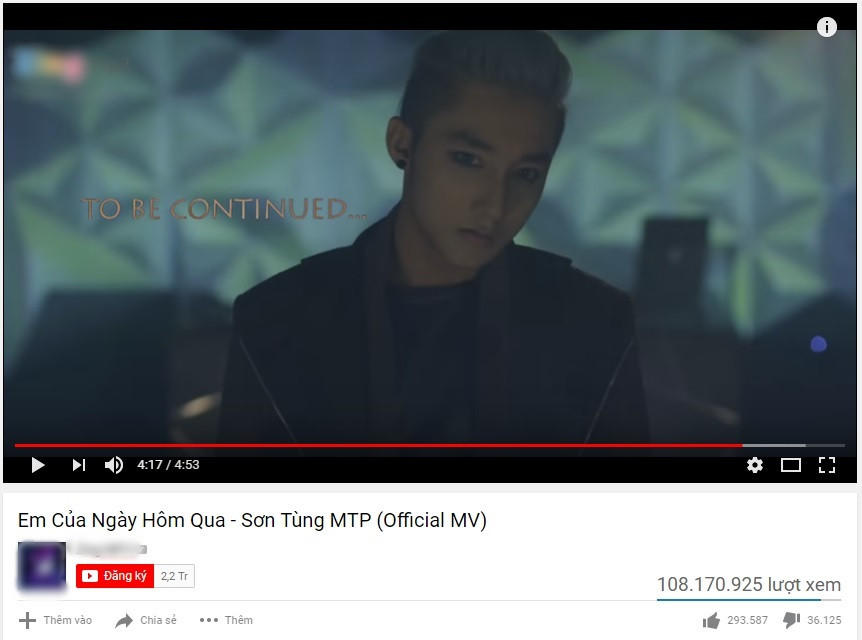Open the video settings gear

pos(755,465)
